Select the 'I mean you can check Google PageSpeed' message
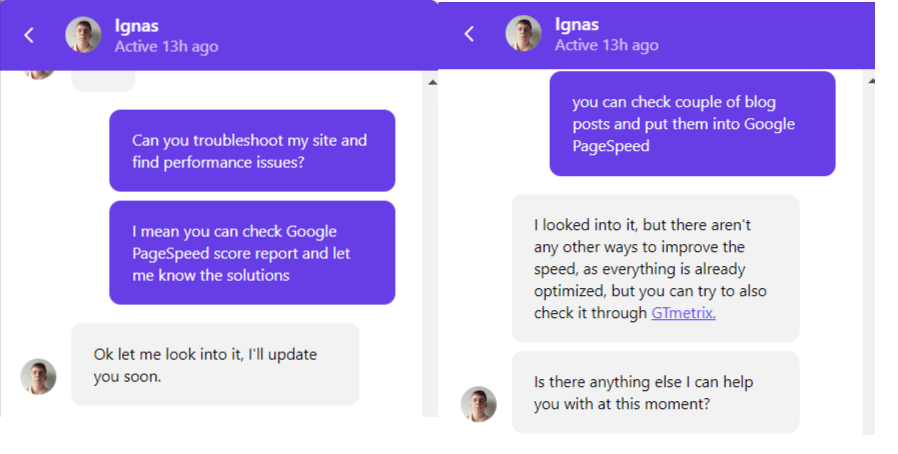The image size is (898, 454). pyautogui.click(x=252, y=252)
